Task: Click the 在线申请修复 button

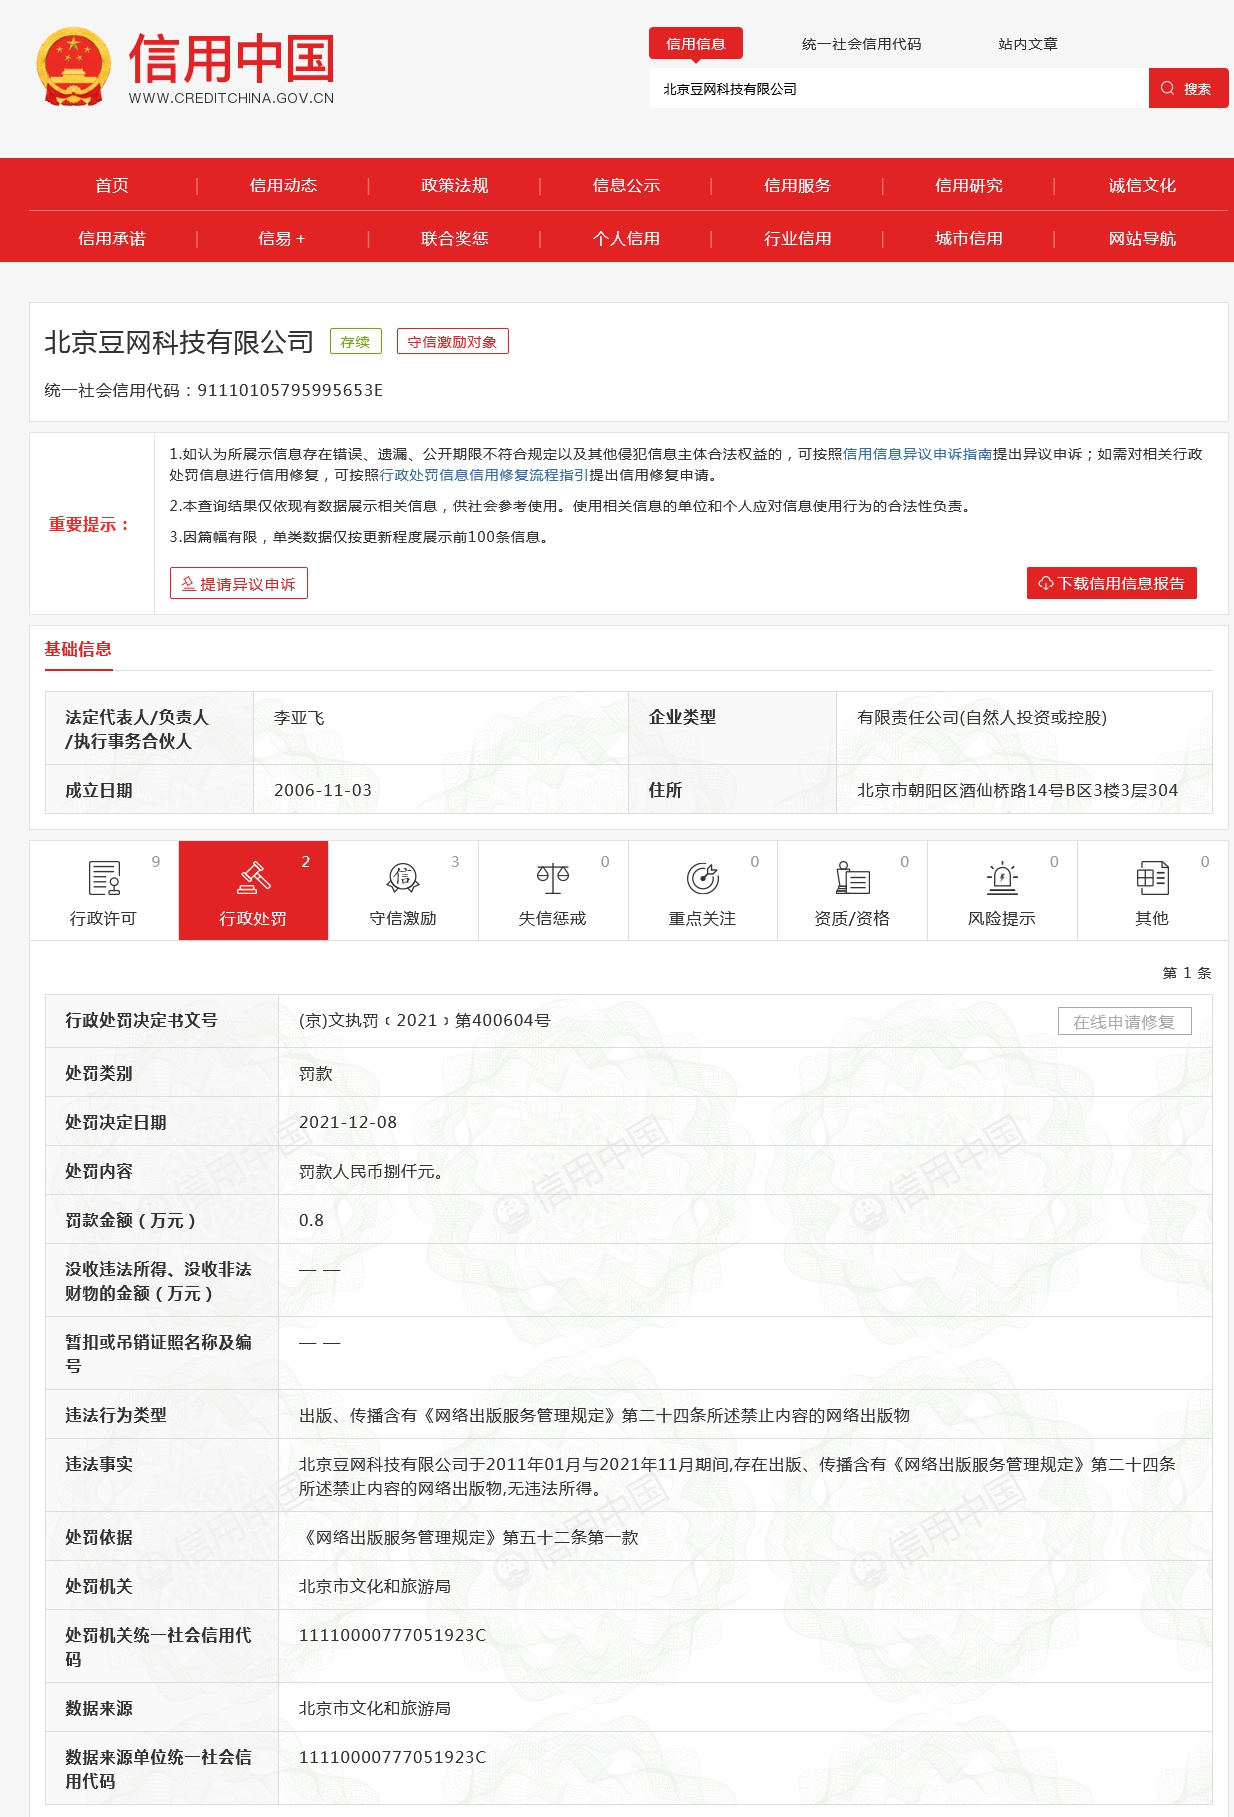Action: (1125, 1021)
